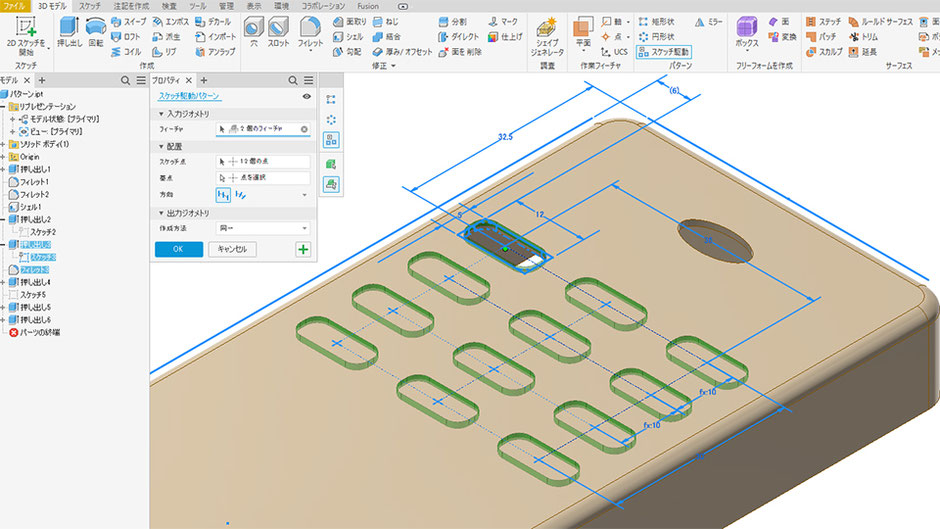Switch to the コラボレーション ribbon tab
The height and width of the screenshot is (529, 940).
[x=323, y=6]
